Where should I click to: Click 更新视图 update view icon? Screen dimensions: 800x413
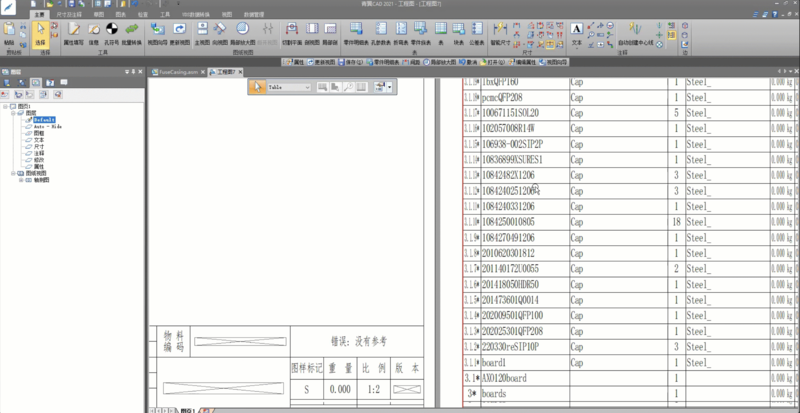(180, 33)
